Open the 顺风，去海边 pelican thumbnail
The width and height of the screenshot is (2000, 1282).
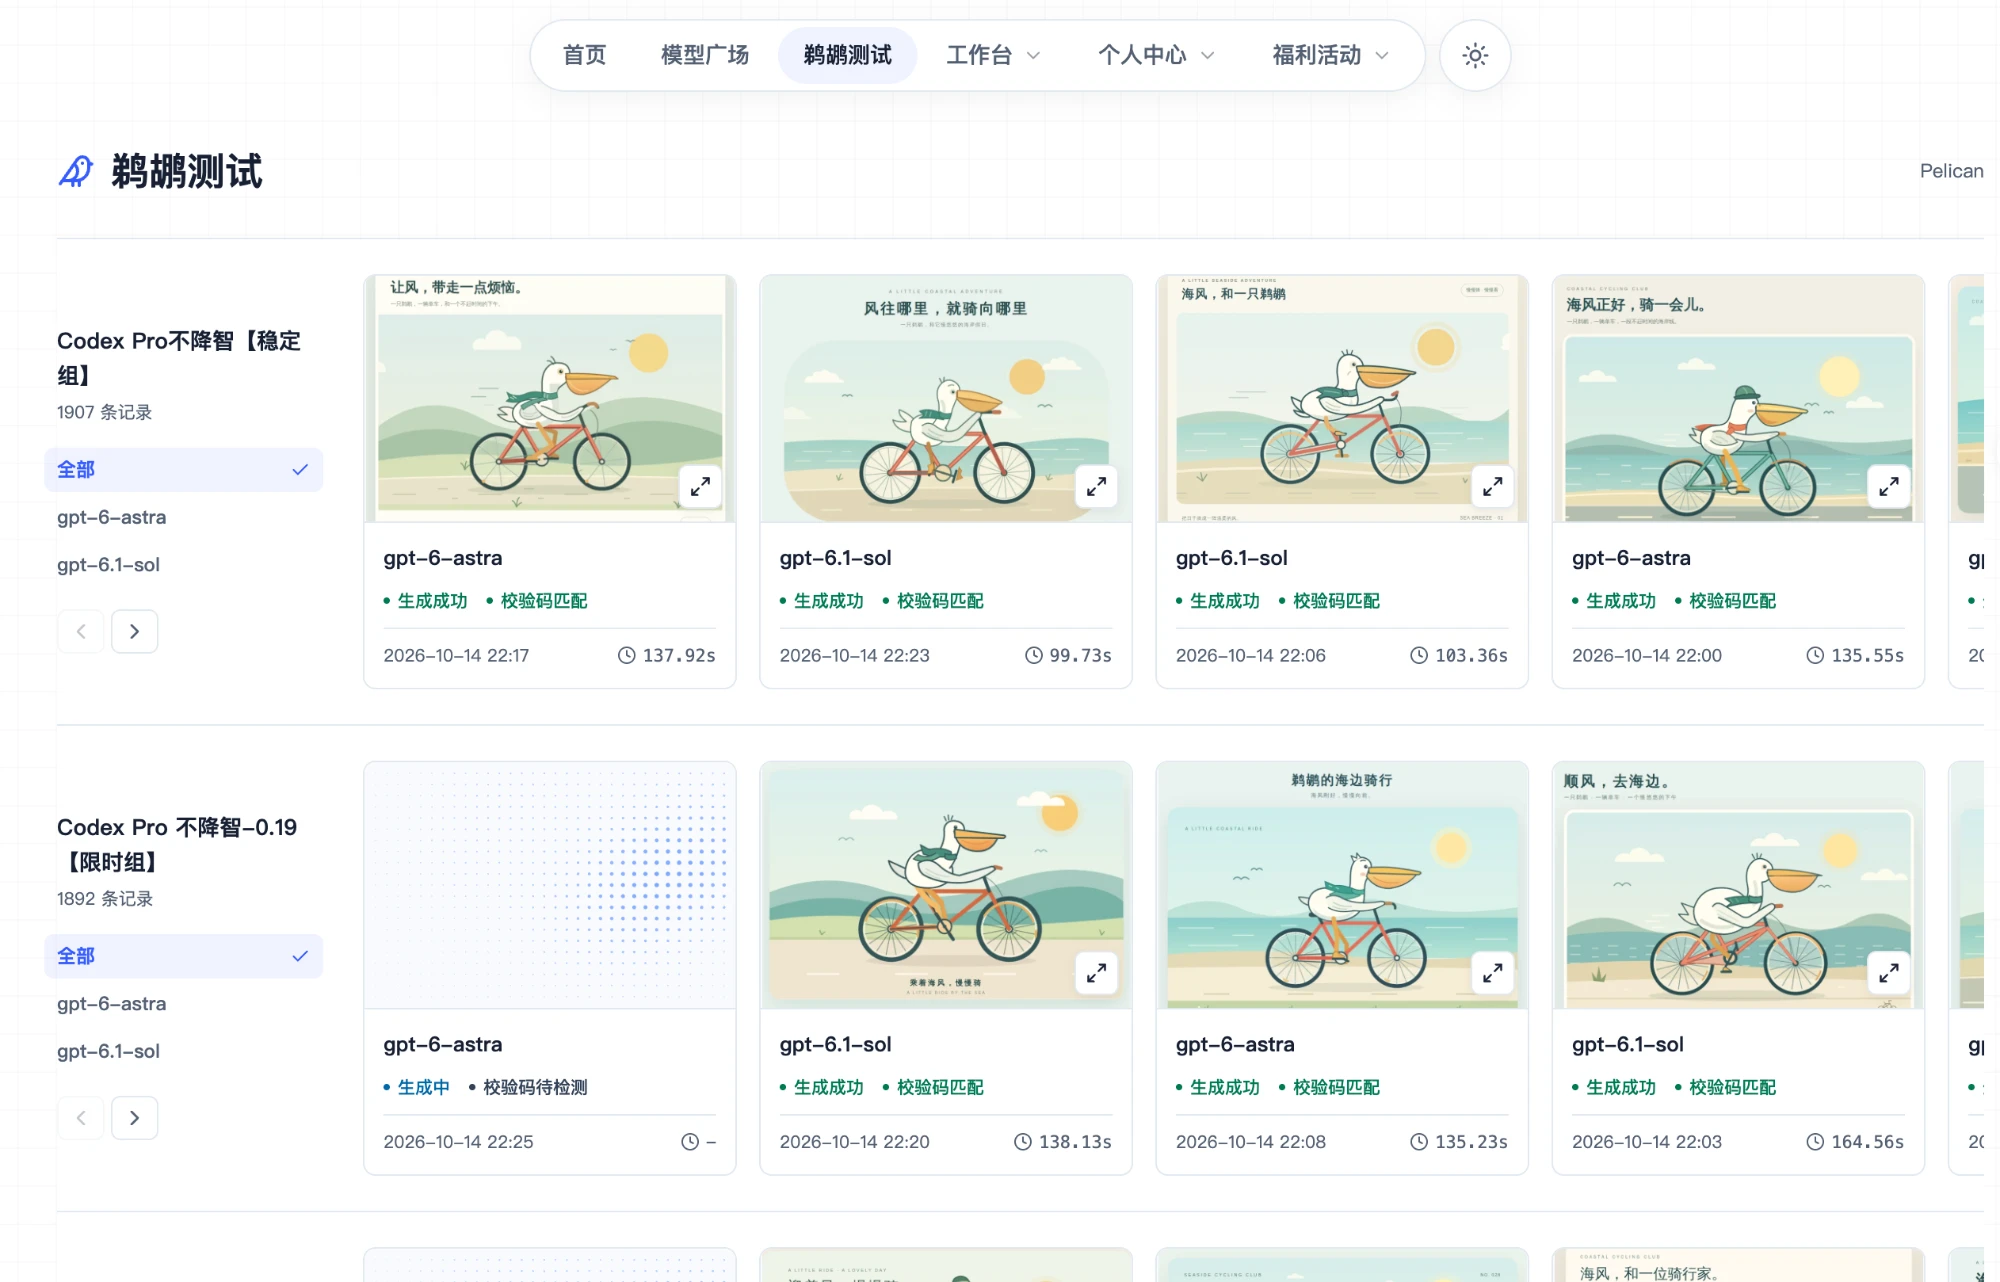tap(1738, 884)
